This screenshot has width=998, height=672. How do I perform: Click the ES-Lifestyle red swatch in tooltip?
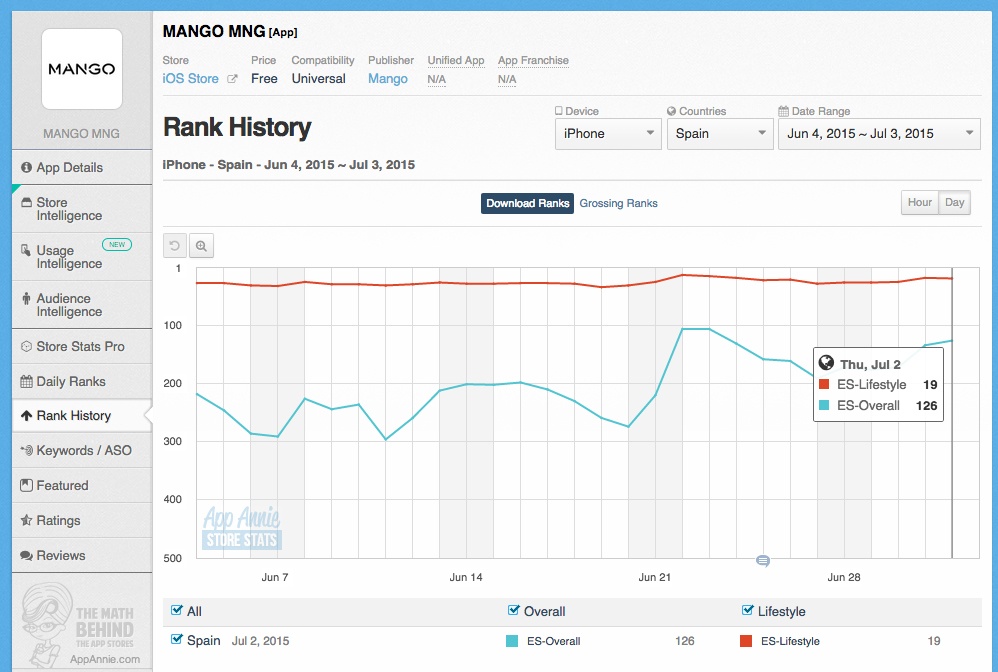[824, 384]
